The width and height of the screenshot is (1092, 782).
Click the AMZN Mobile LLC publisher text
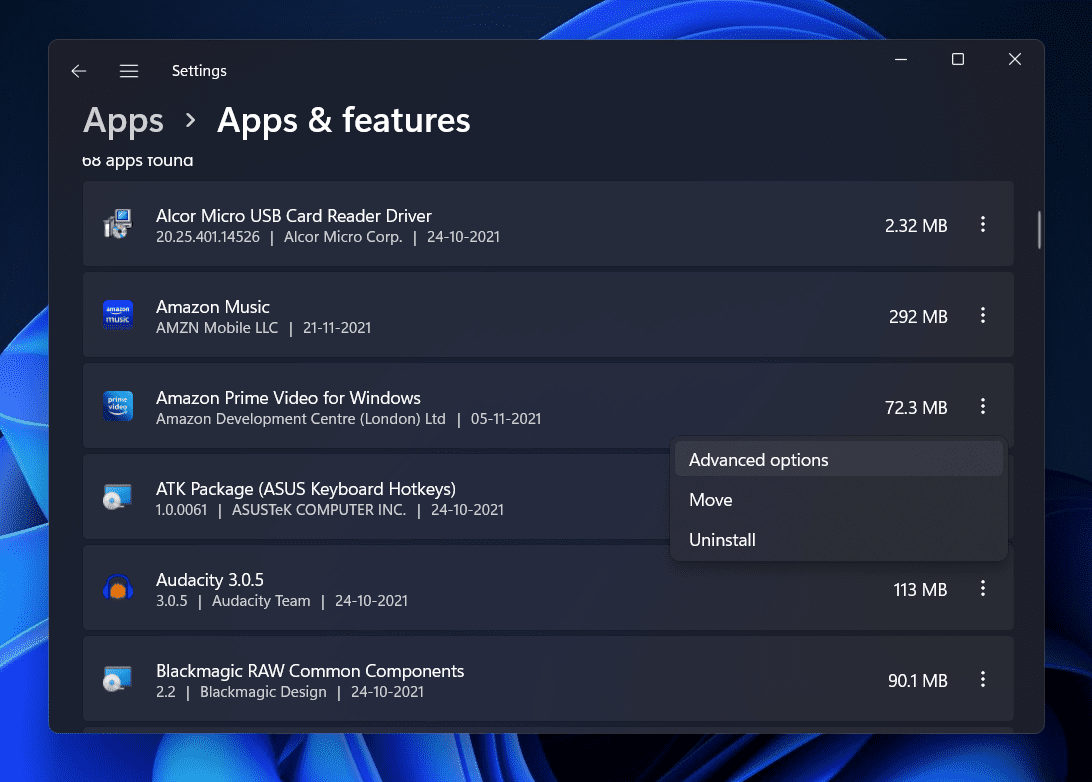(217, 328)
